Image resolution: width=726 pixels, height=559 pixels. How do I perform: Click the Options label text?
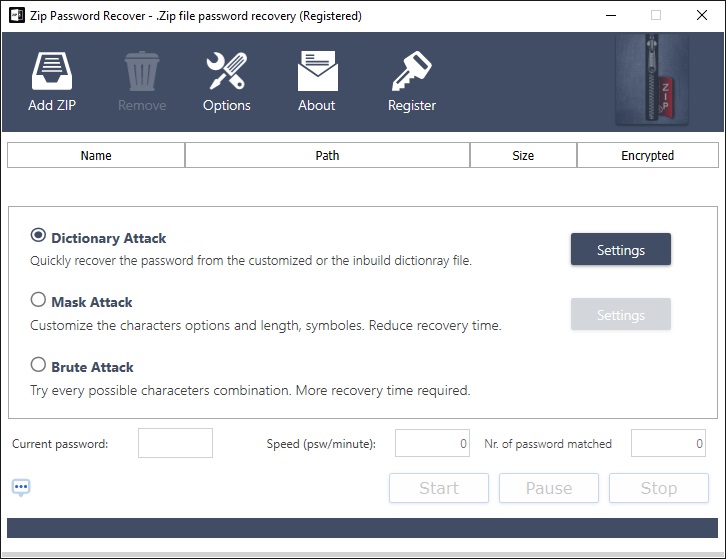click(227, 106)
